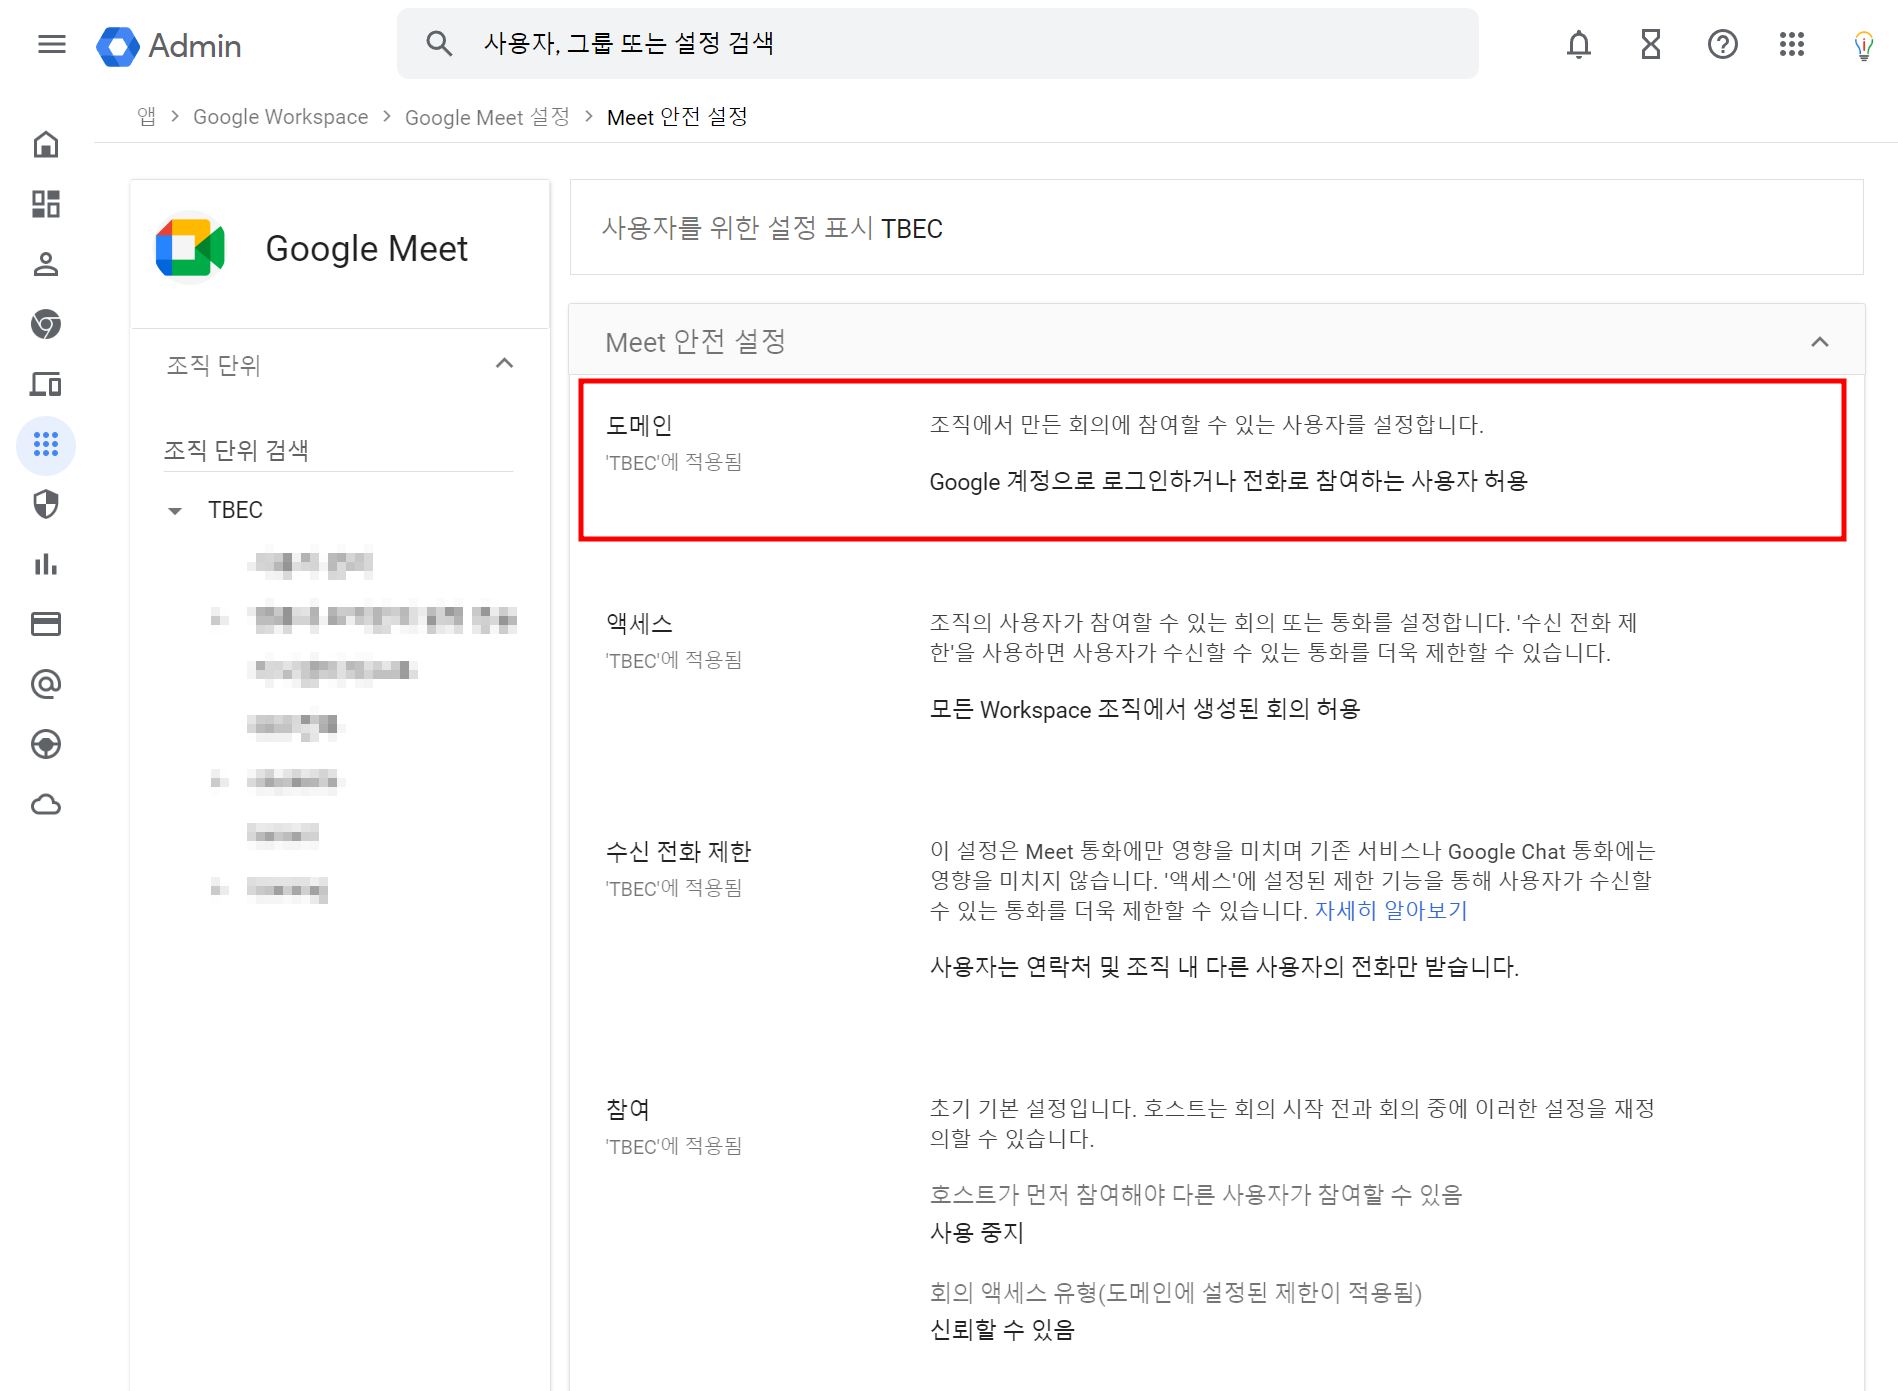
Task: Go to Home in sidebar
Action: (x=46, y=145)
